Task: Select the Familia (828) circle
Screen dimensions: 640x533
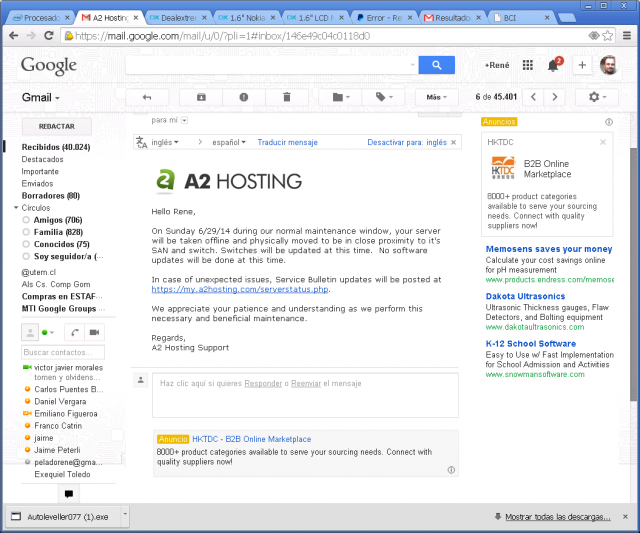Action: point(58,232)
